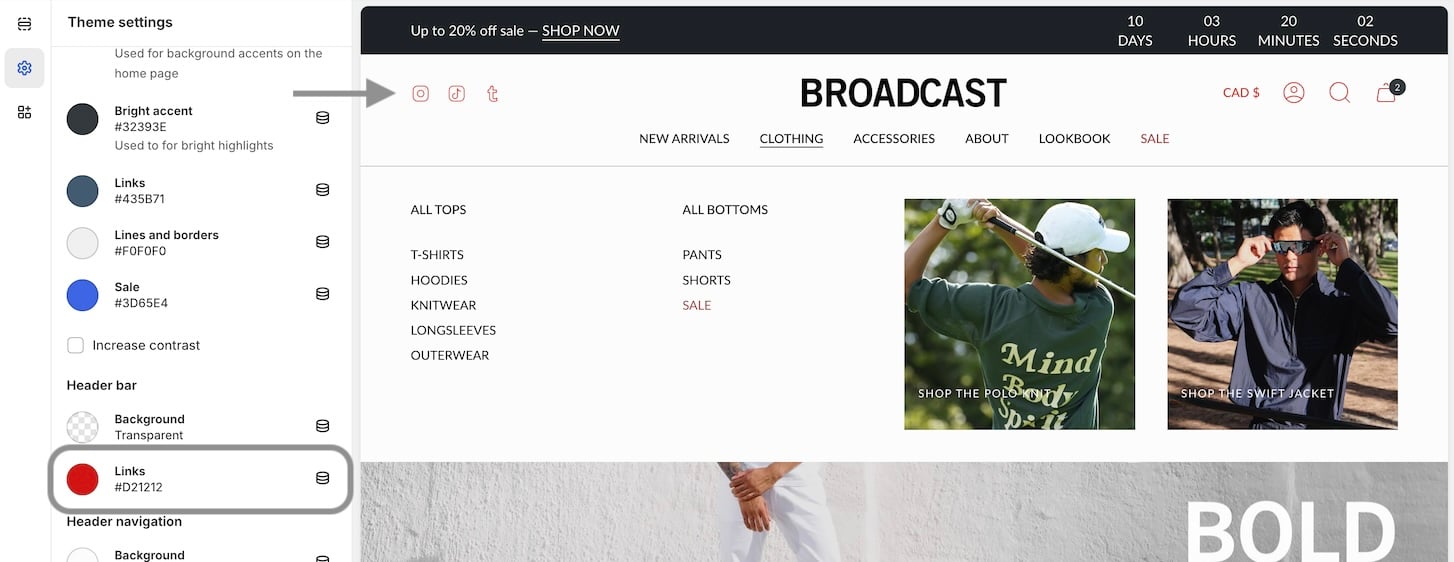Open the TikTok social icon in header
This screenshot has width=1454, height=562.
point(456,93)
